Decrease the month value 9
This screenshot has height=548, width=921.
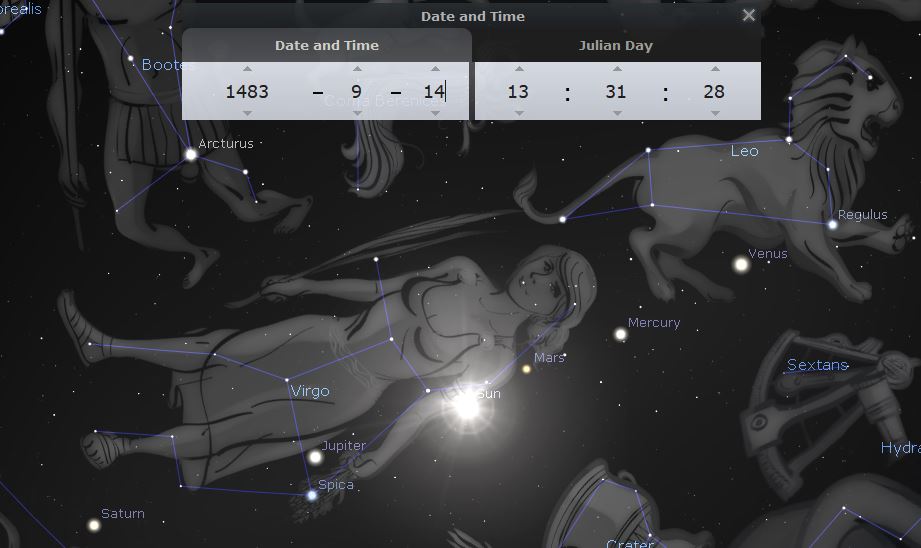tap(357, 113)
